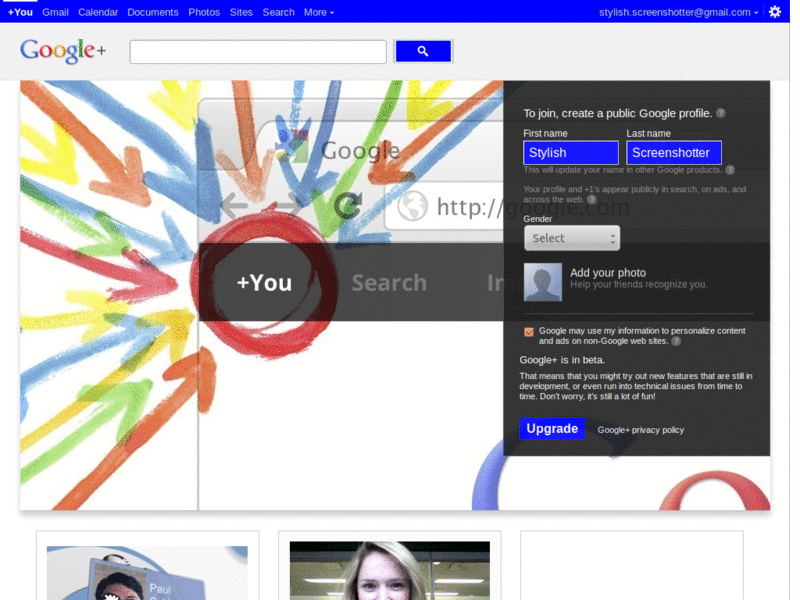Click the Google+ logo
This screenshot has width=800, height=600.
(63, 51)
